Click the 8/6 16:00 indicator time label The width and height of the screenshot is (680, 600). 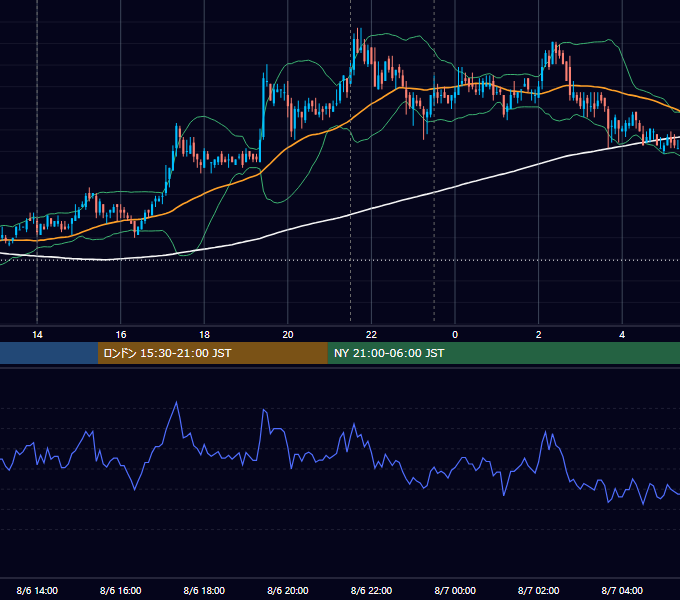click(x=121, y=590)
